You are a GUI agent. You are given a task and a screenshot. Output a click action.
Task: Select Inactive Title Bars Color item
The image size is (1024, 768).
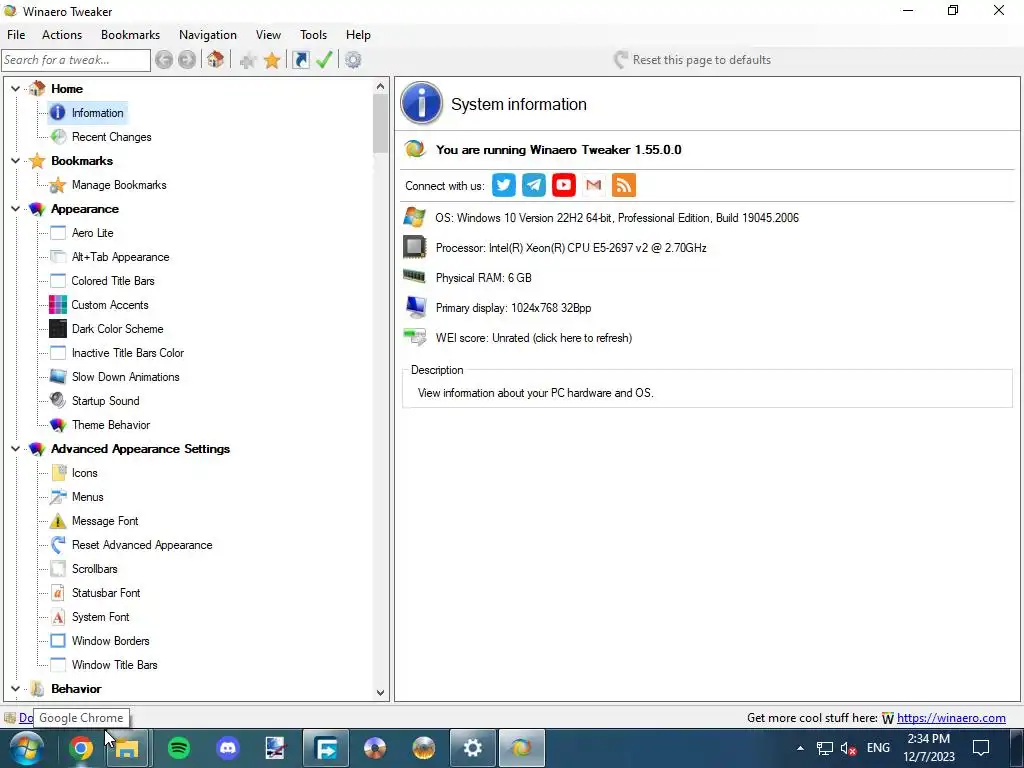pyautogui.click(x=128, y=353)
